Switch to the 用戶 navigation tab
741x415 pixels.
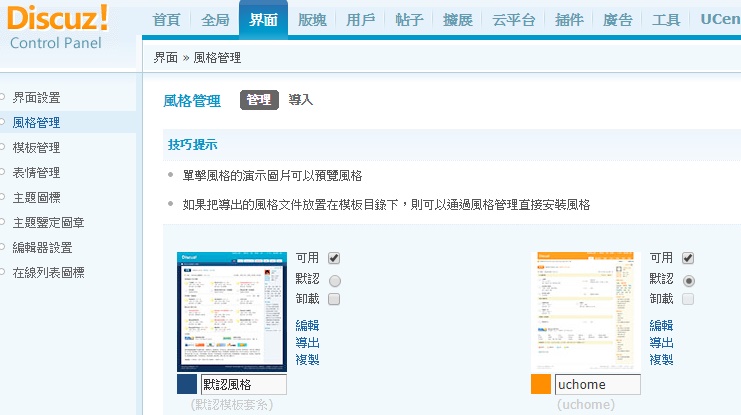(361, 20)
